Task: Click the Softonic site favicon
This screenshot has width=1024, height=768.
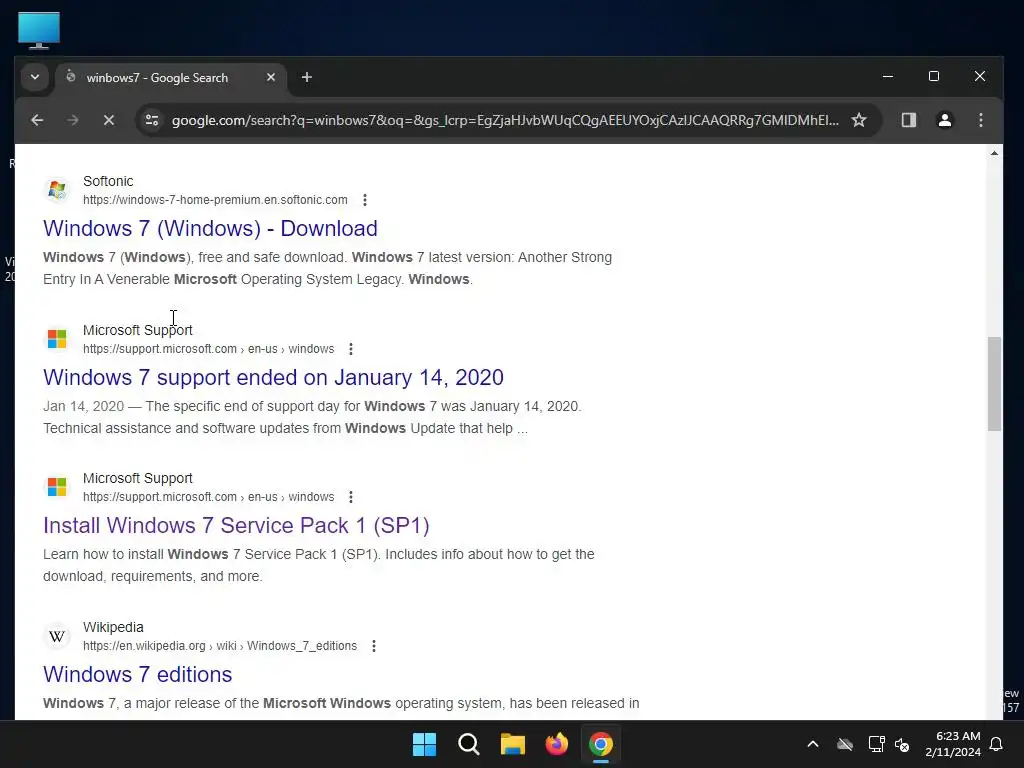Action: [57, 190]
